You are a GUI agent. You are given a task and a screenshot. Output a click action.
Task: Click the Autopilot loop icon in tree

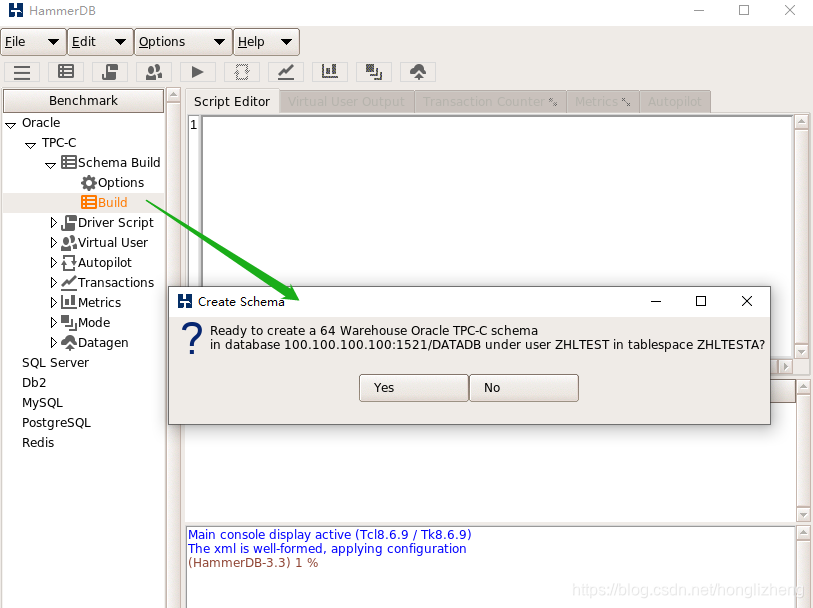(x=69, y=263)
